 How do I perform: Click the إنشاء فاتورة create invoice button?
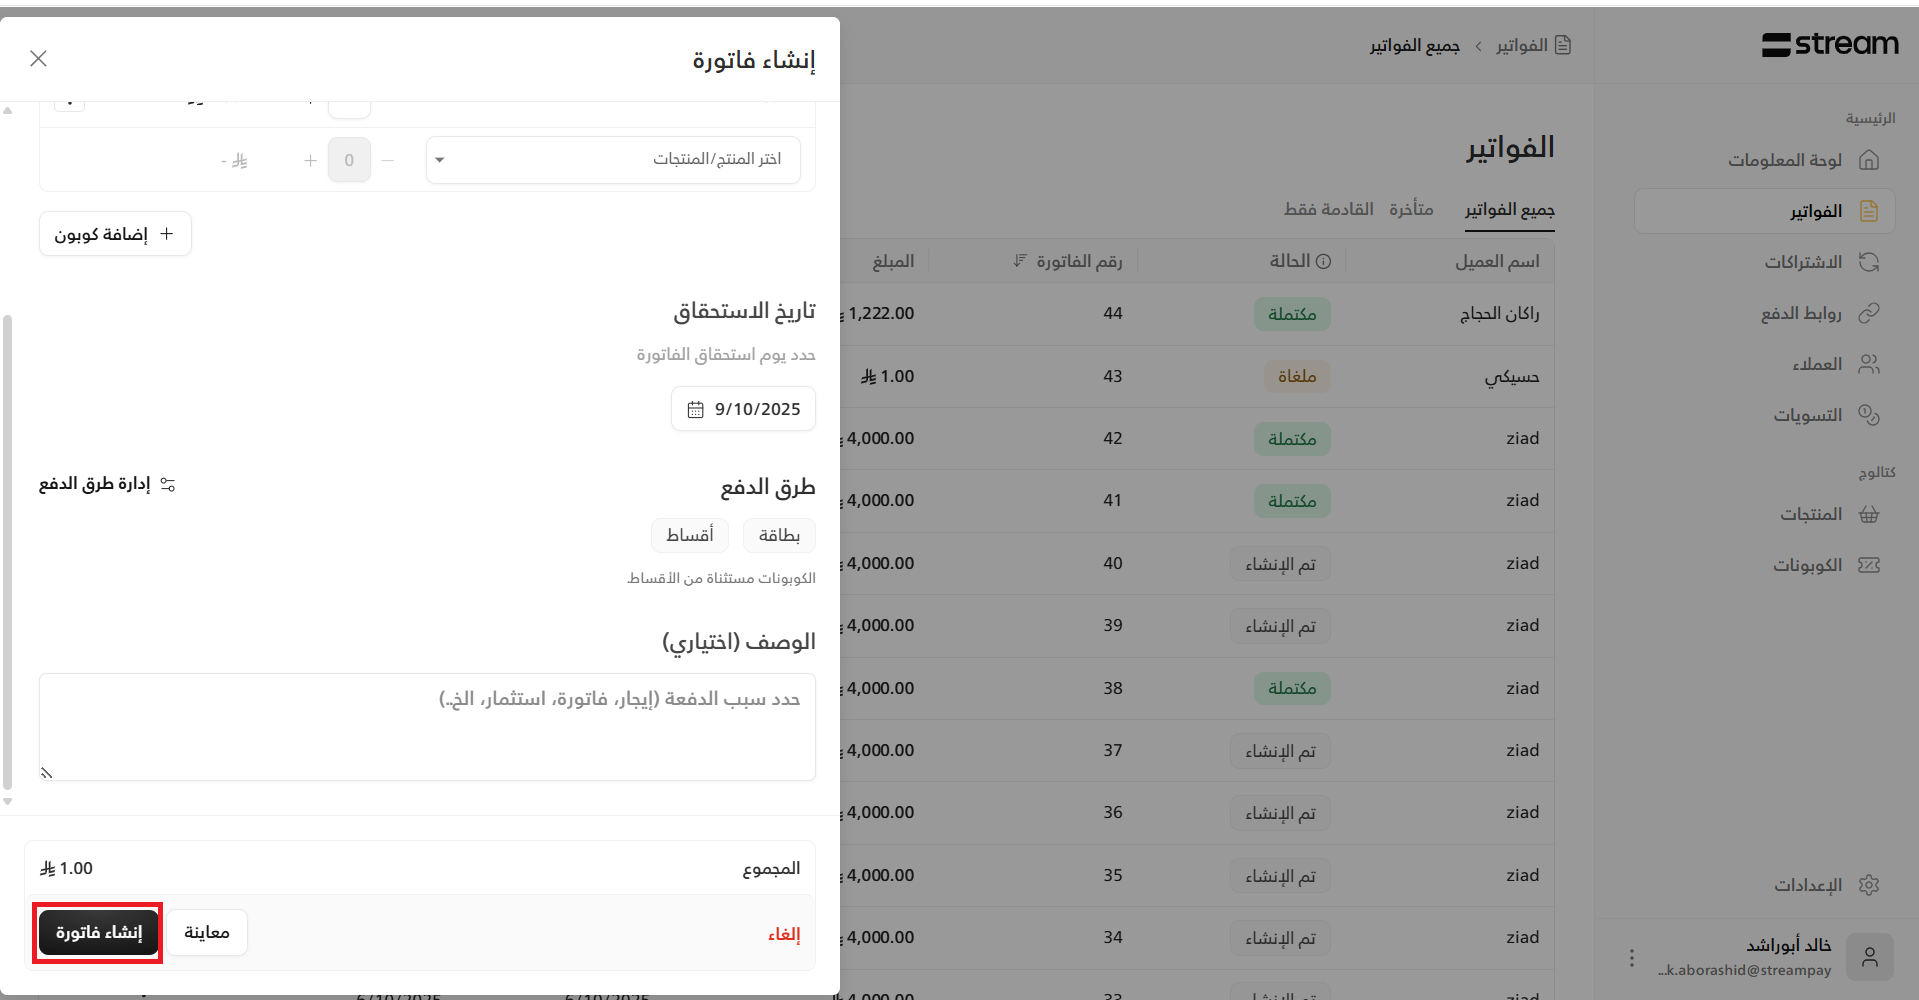[x=98, y=933]
